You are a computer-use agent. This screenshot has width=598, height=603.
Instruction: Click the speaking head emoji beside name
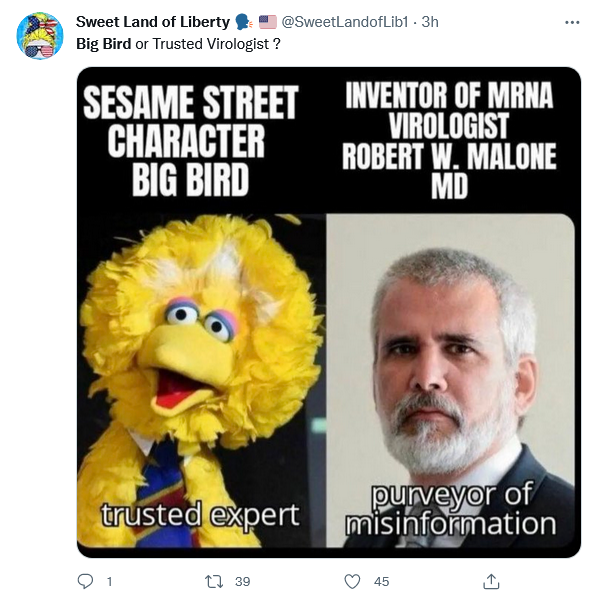(244, 22)
